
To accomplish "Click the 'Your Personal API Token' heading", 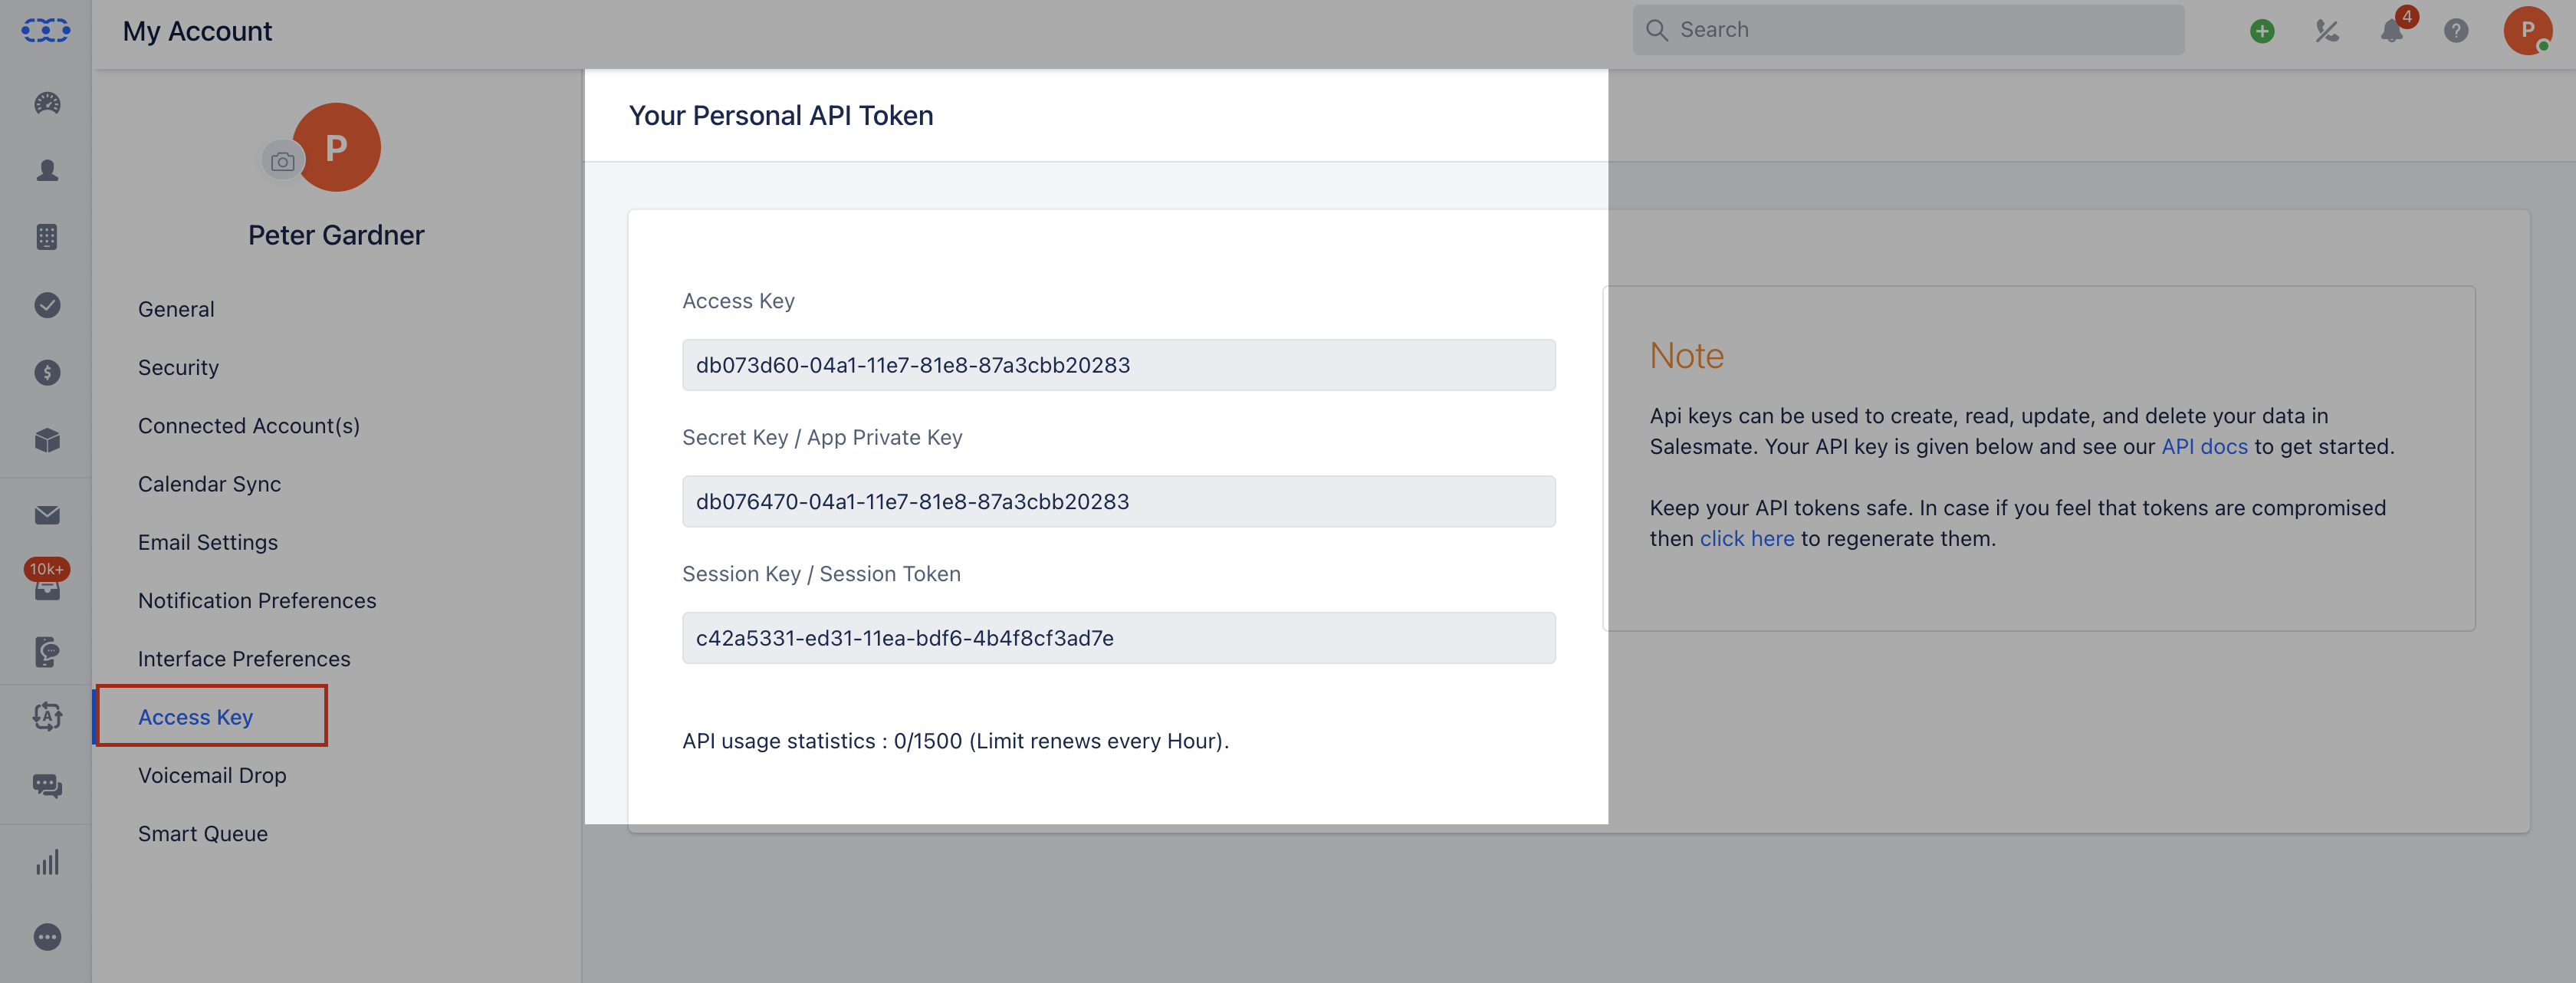I will click(781, 116).
